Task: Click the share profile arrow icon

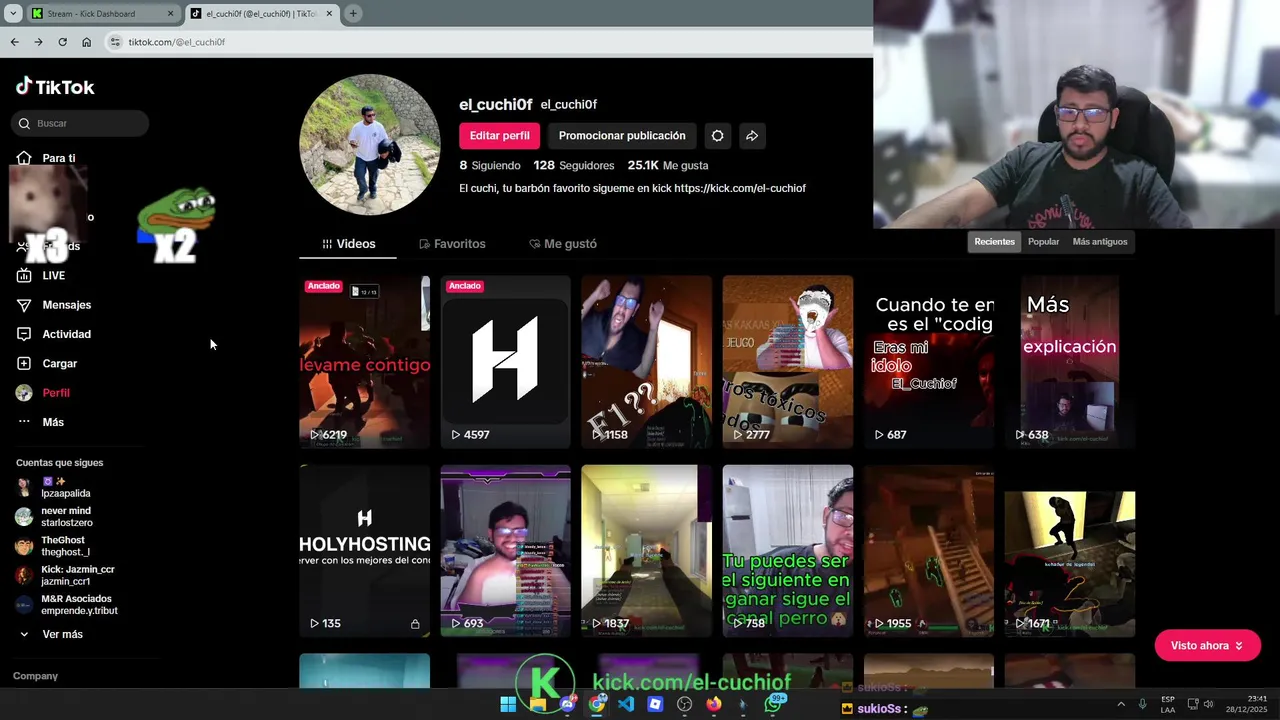Action: (x=752, y=136)
